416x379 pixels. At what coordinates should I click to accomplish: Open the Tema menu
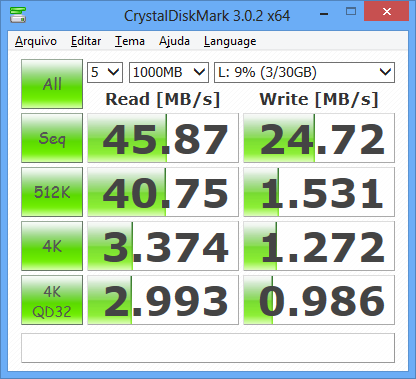click(130, 41)
